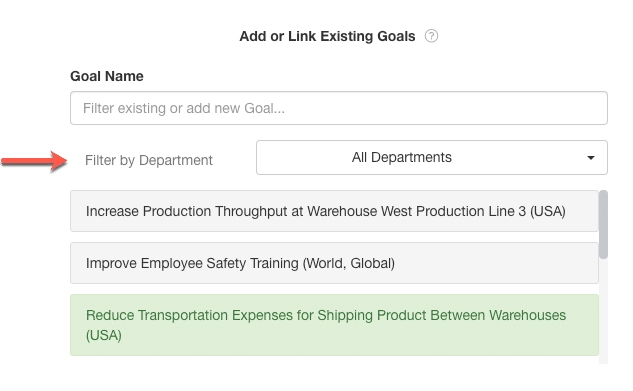The image size is (633, 391).
Task: Click the (USA) line of the highlighted goal
Action: [x=104, y=335]
